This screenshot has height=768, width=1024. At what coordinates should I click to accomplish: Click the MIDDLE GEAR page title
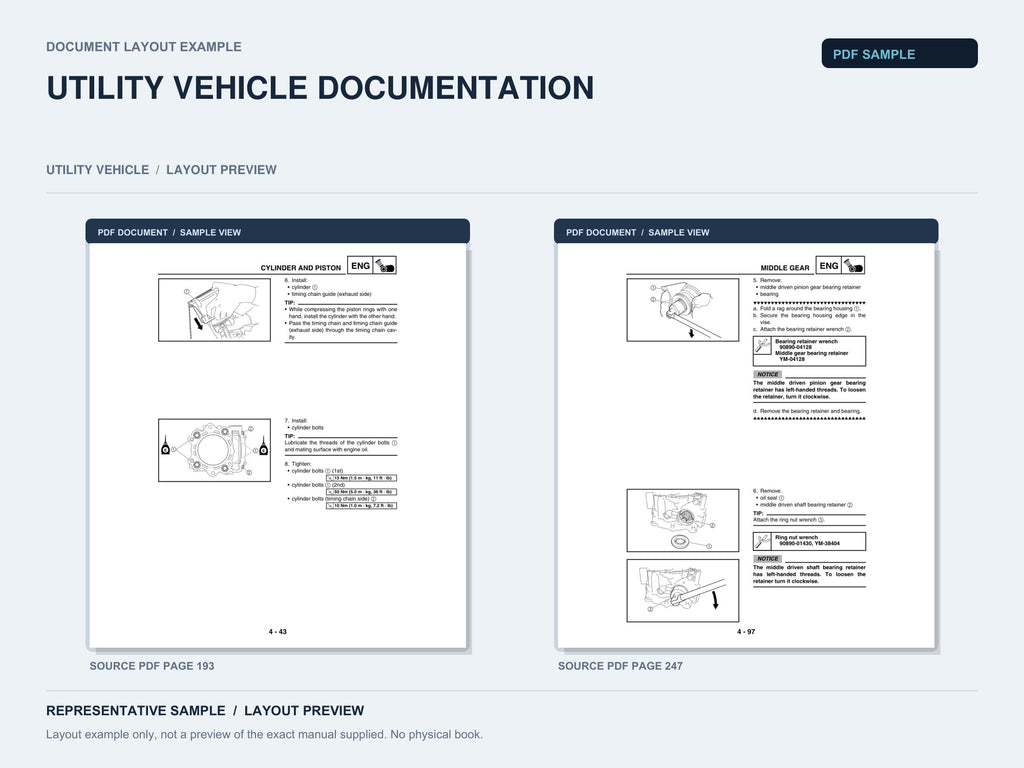(784, 268)
